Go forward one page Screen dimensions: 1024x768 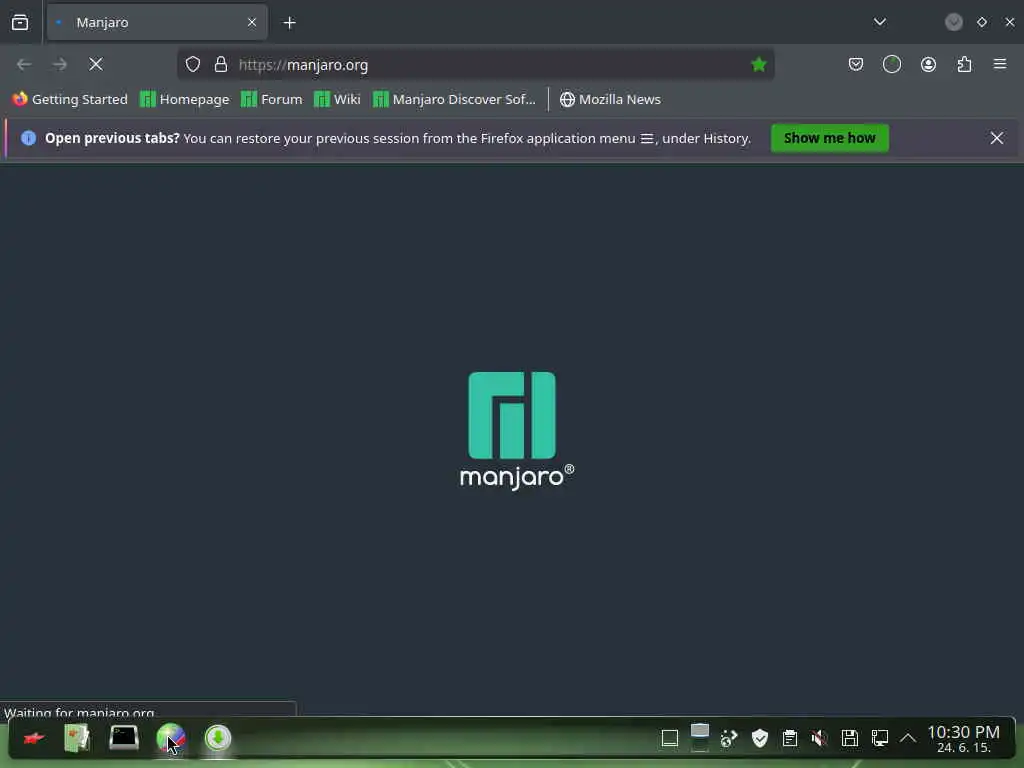(59, 64)
